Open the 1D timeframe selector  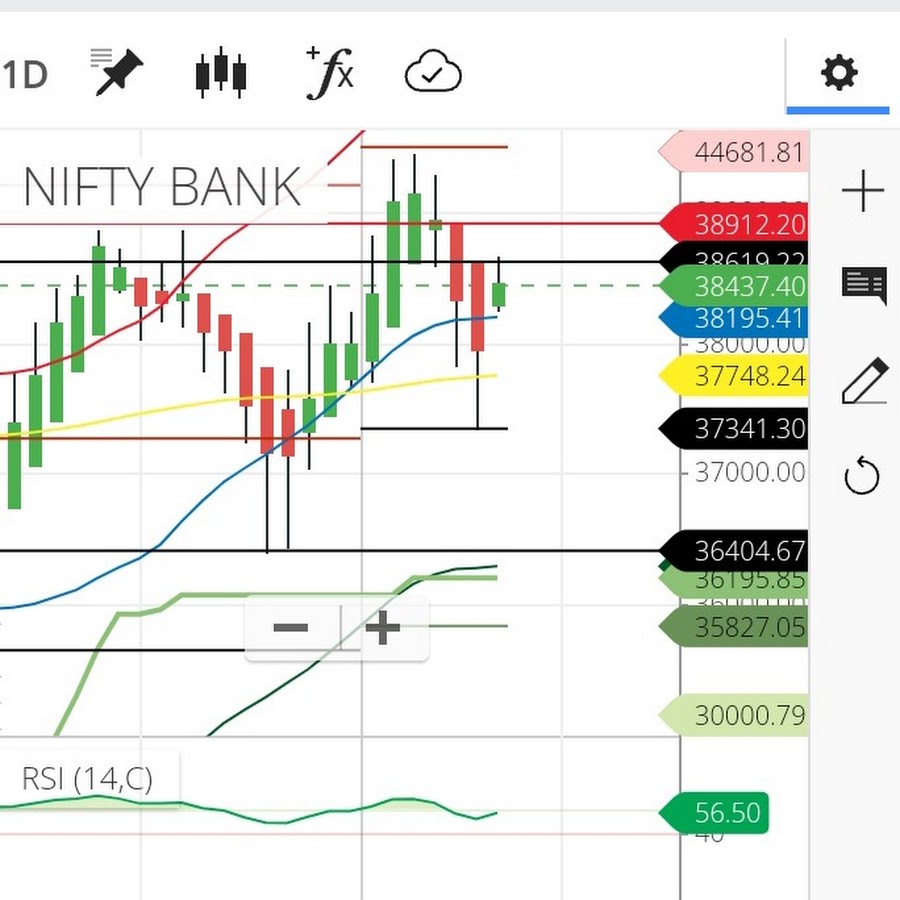point(24,75)
